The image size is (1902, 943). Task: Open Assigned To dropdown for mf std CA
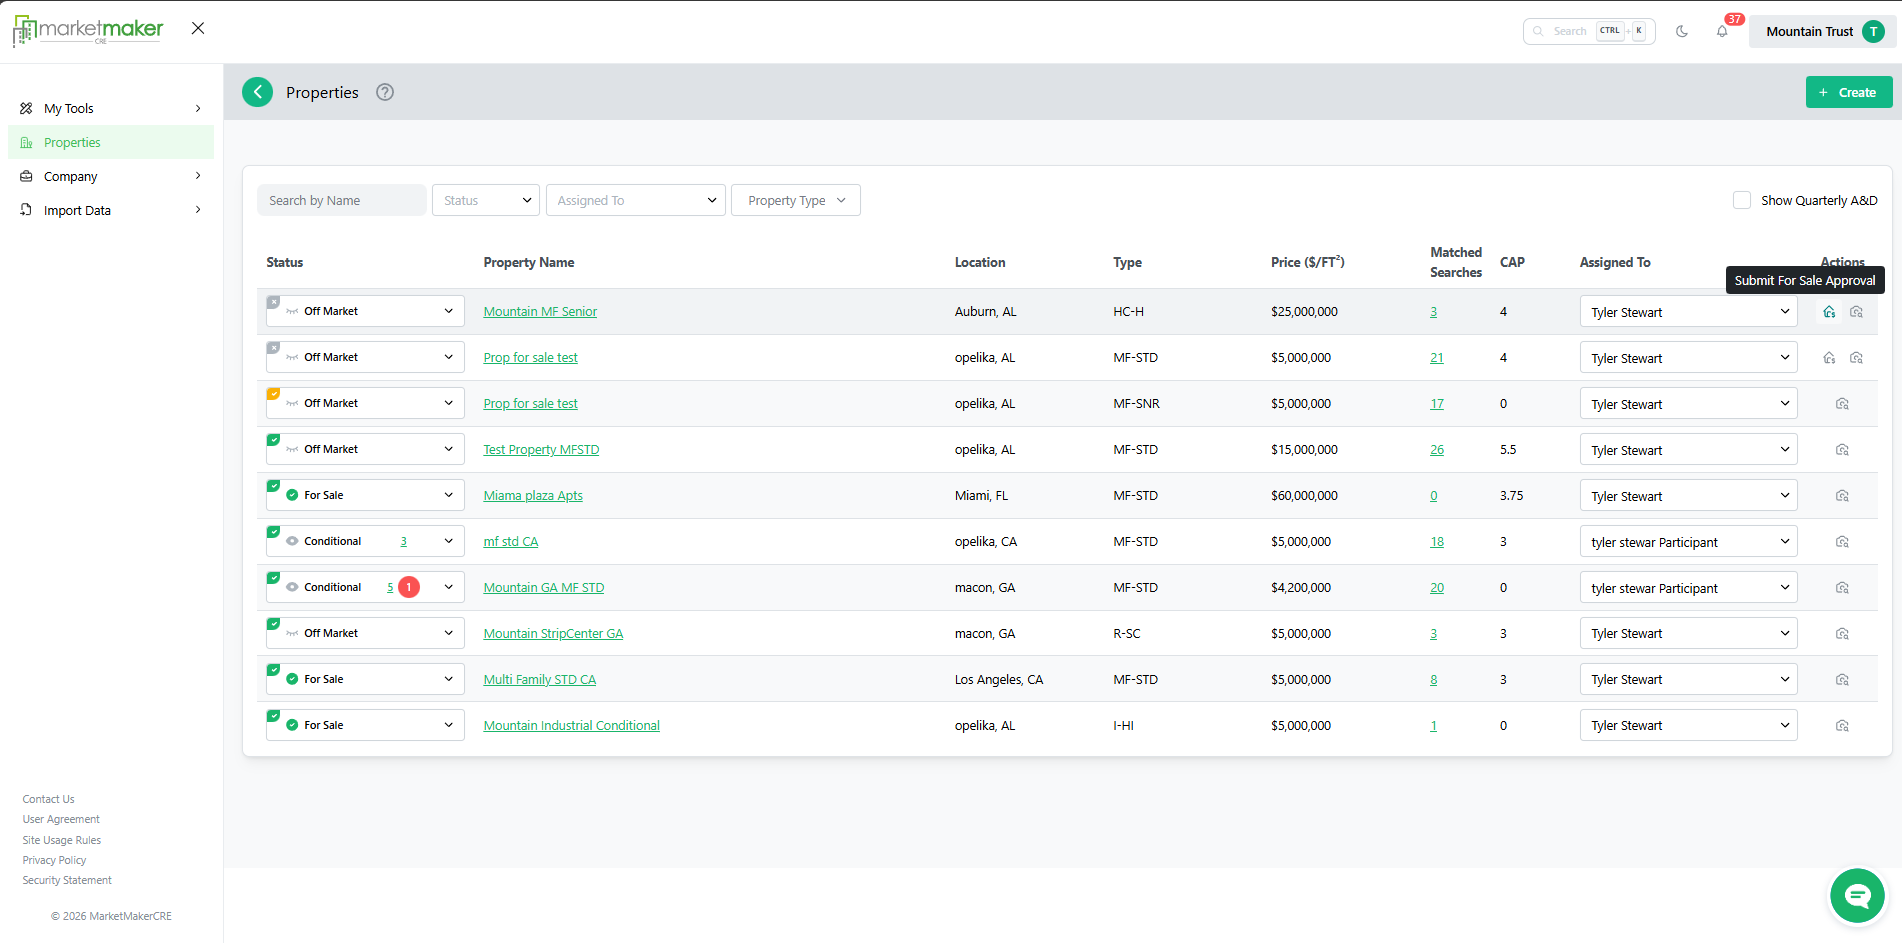pyautogui.click(x=1688, y=542)
